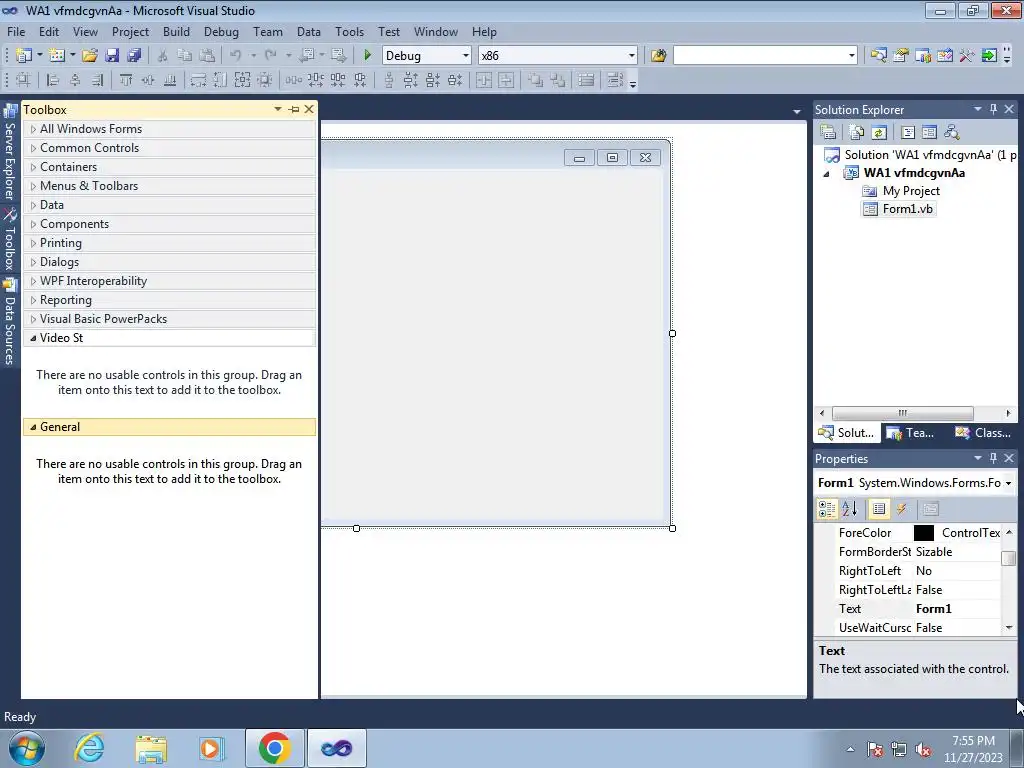Switch Properties to Categorized view
Viewport: 1024px width, 768px height.
[x=827, y=509]
